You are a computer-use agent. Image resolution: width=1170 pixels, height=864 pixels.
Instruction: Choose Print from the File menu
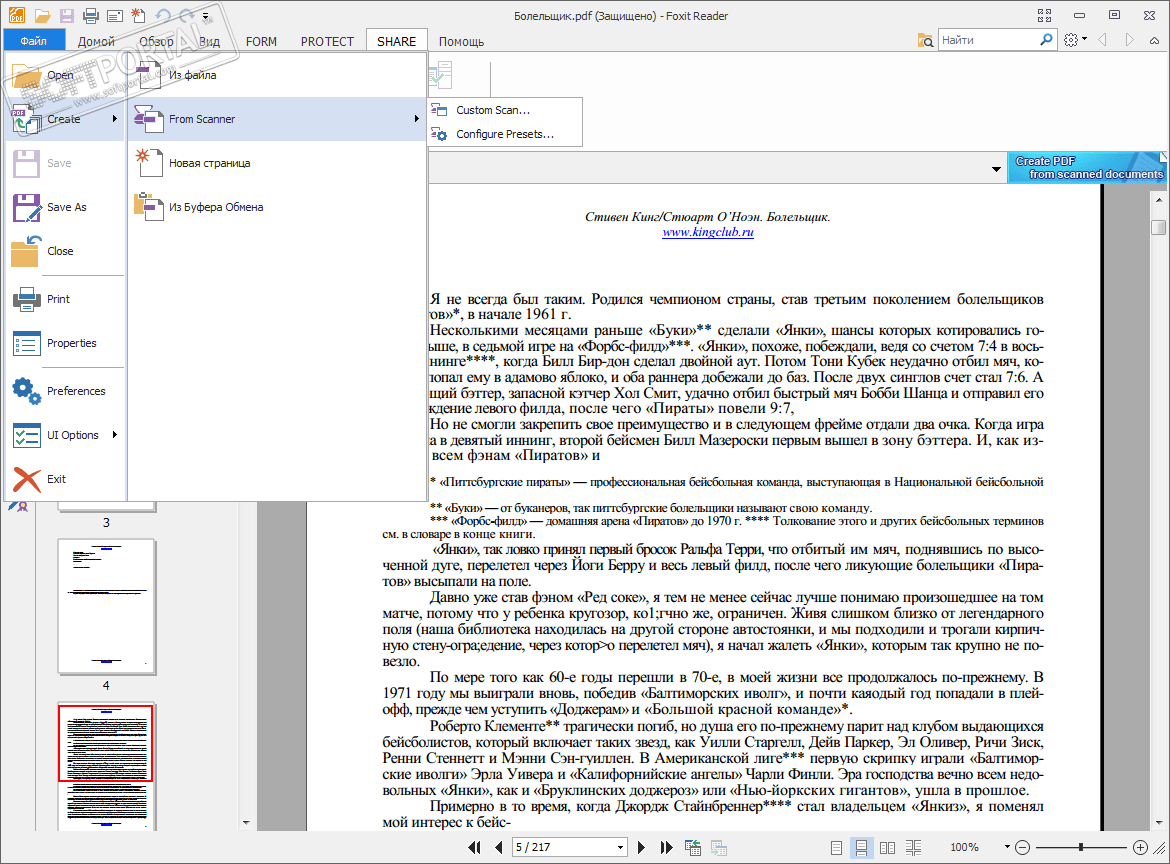click(x=65, y=298)
